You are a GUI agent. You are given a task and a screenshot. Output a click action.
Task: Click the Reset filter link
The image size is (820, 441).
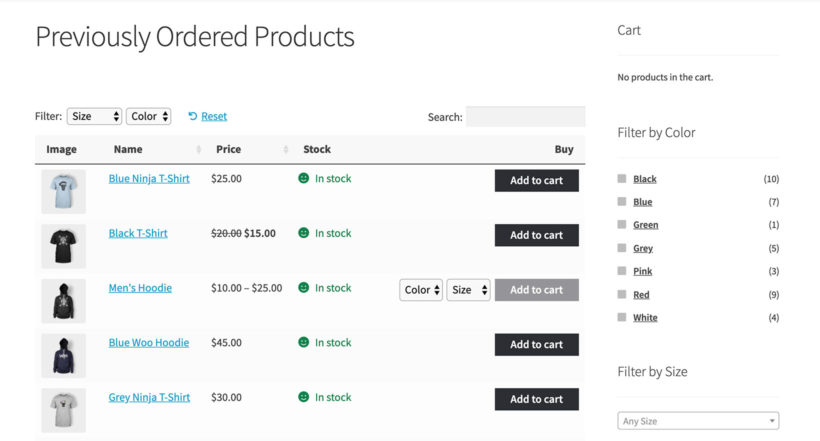pos(214,116)
